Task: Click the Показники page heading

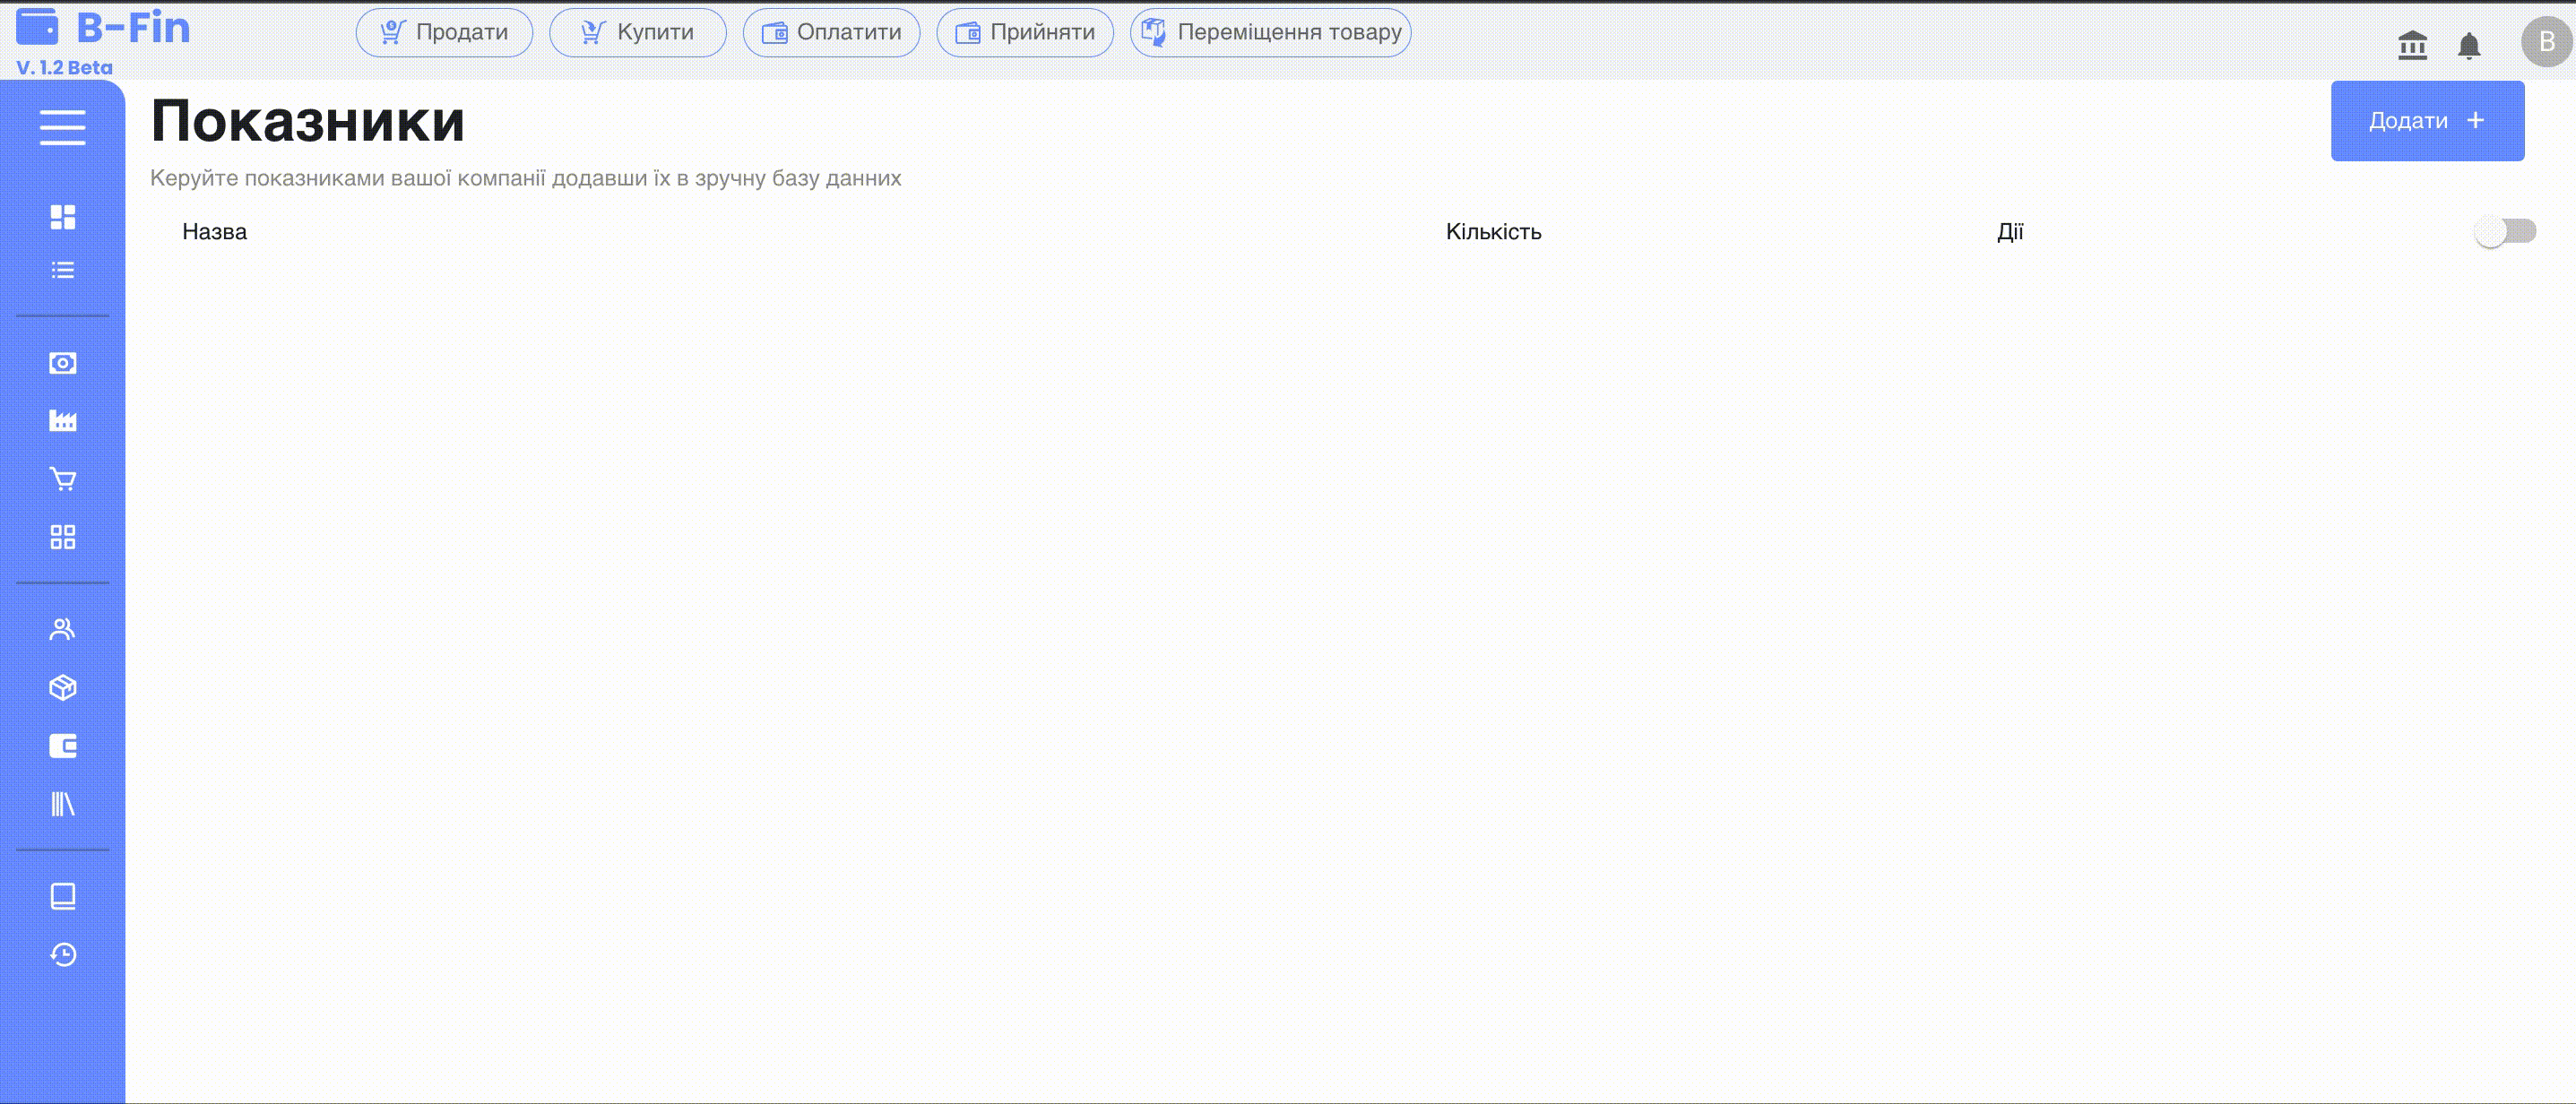Action: click(308, 121)
